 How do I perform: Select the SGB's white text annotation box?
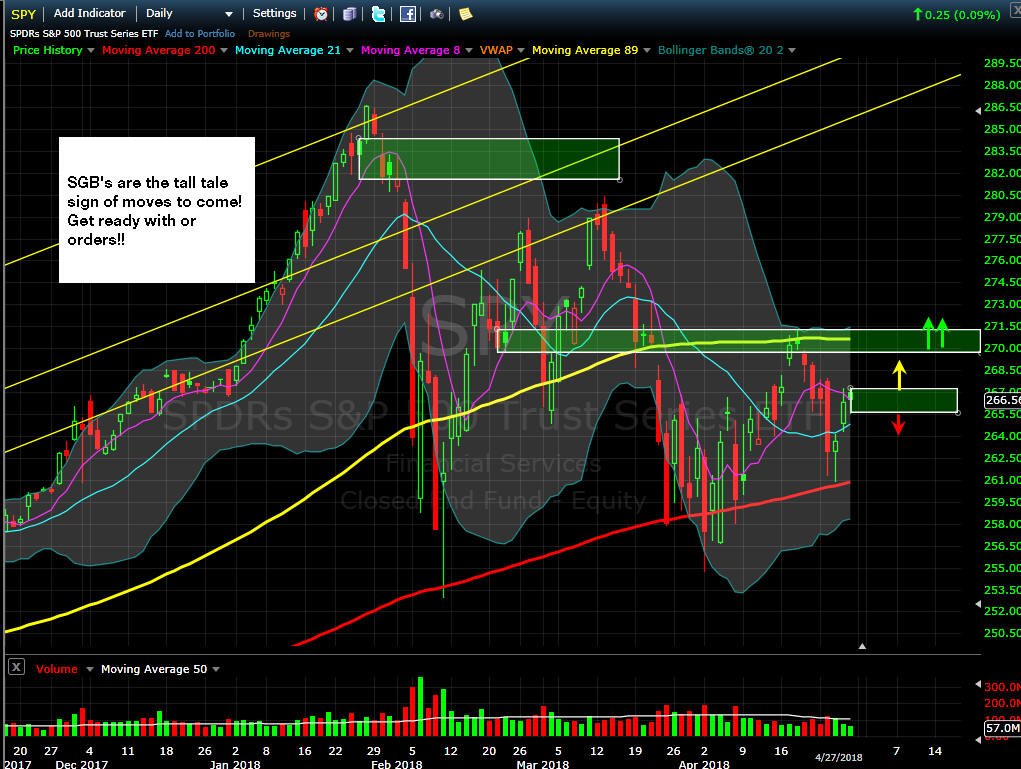click(157, 210)
